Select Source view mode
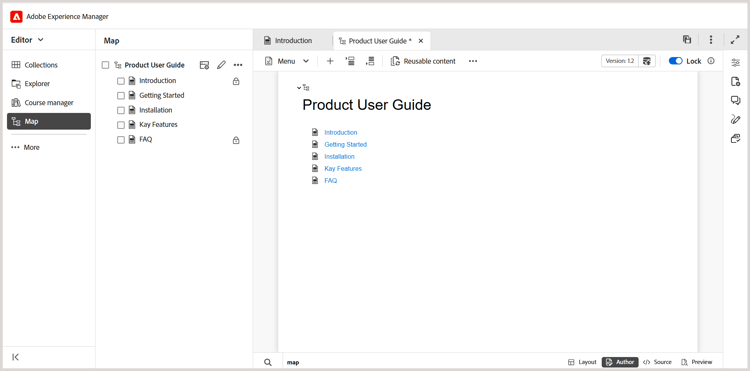This screenshot has width=750, height=371. pos(657,362)
